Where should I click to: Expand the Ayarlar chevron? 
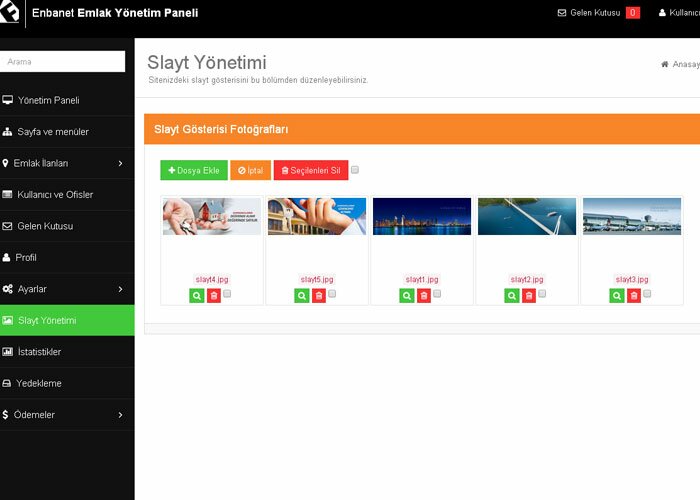click(x=120, y=289)
